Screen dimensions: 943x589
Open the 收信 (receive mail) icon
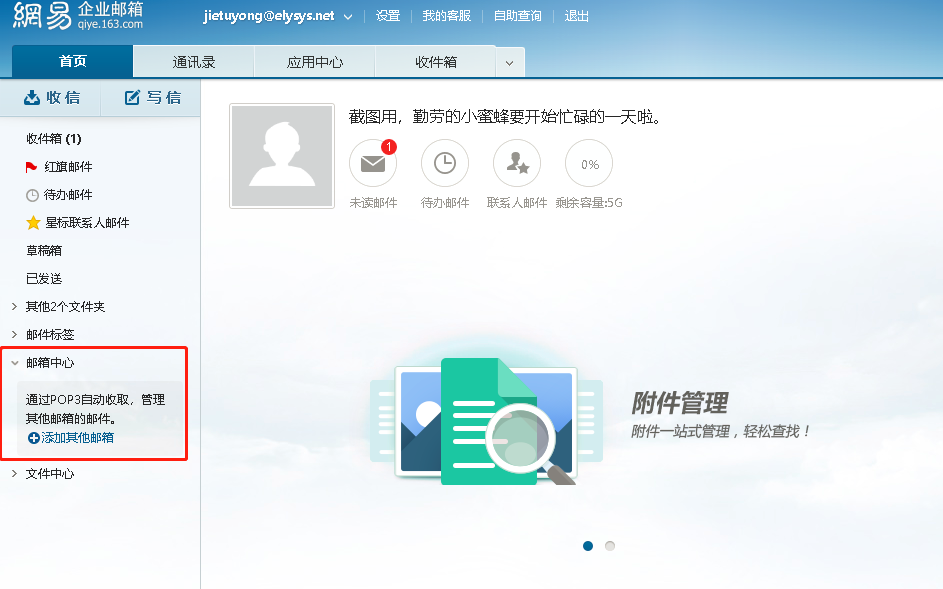52,97
